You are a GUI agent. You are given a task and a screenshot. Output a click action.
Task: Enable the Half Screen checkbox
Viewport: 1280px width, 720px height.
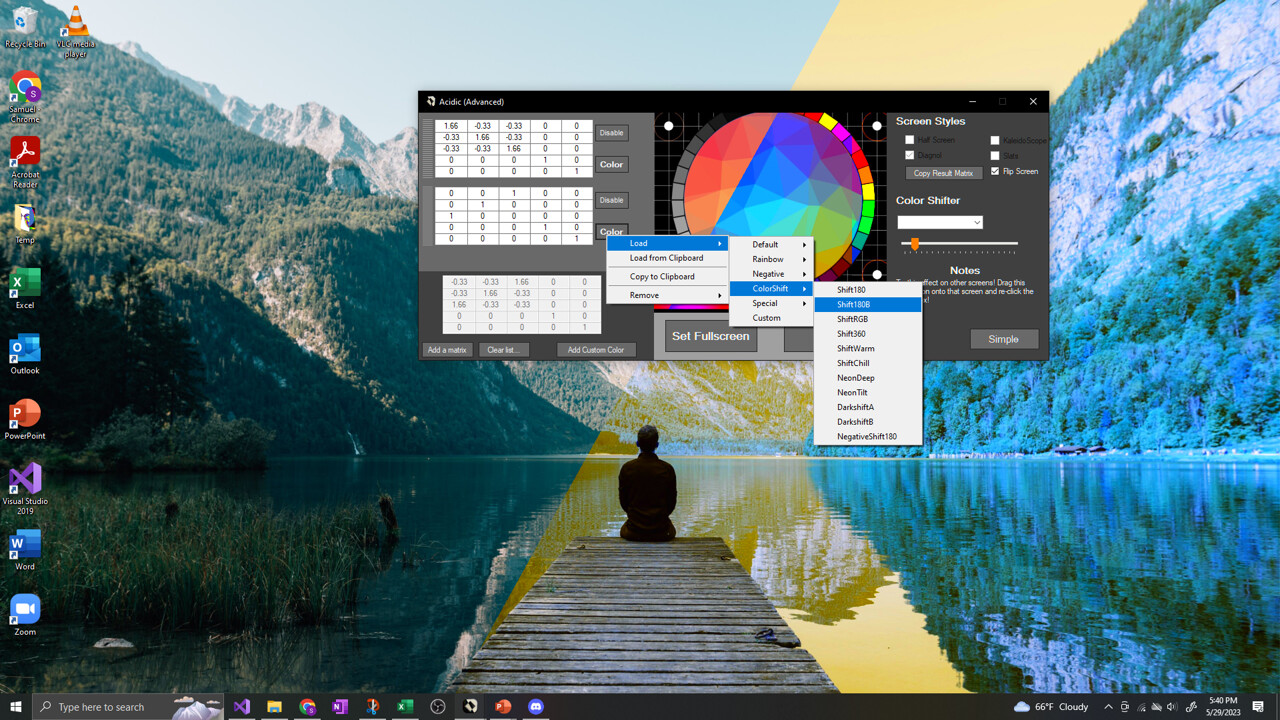click(910, 139)
